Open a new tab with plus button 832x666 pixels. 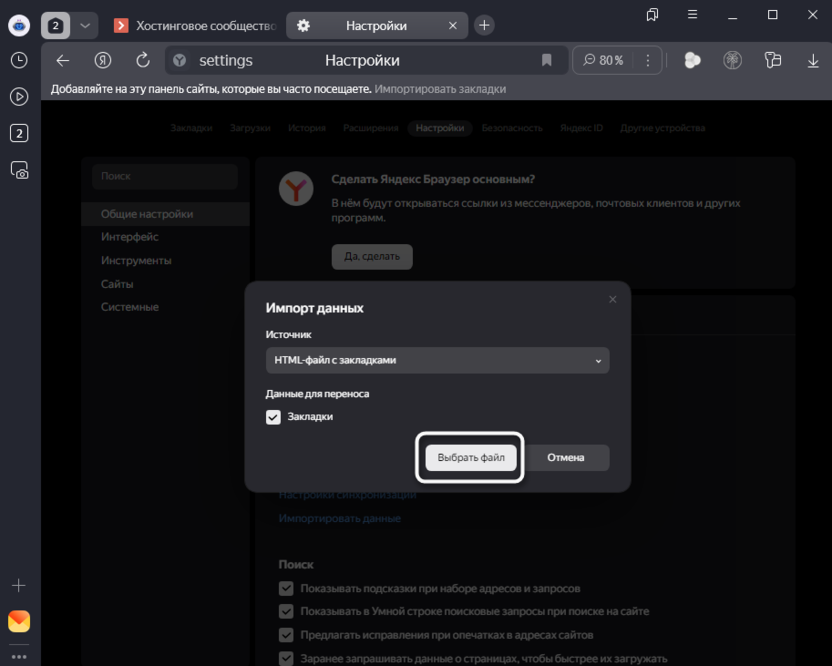(484, 25)
